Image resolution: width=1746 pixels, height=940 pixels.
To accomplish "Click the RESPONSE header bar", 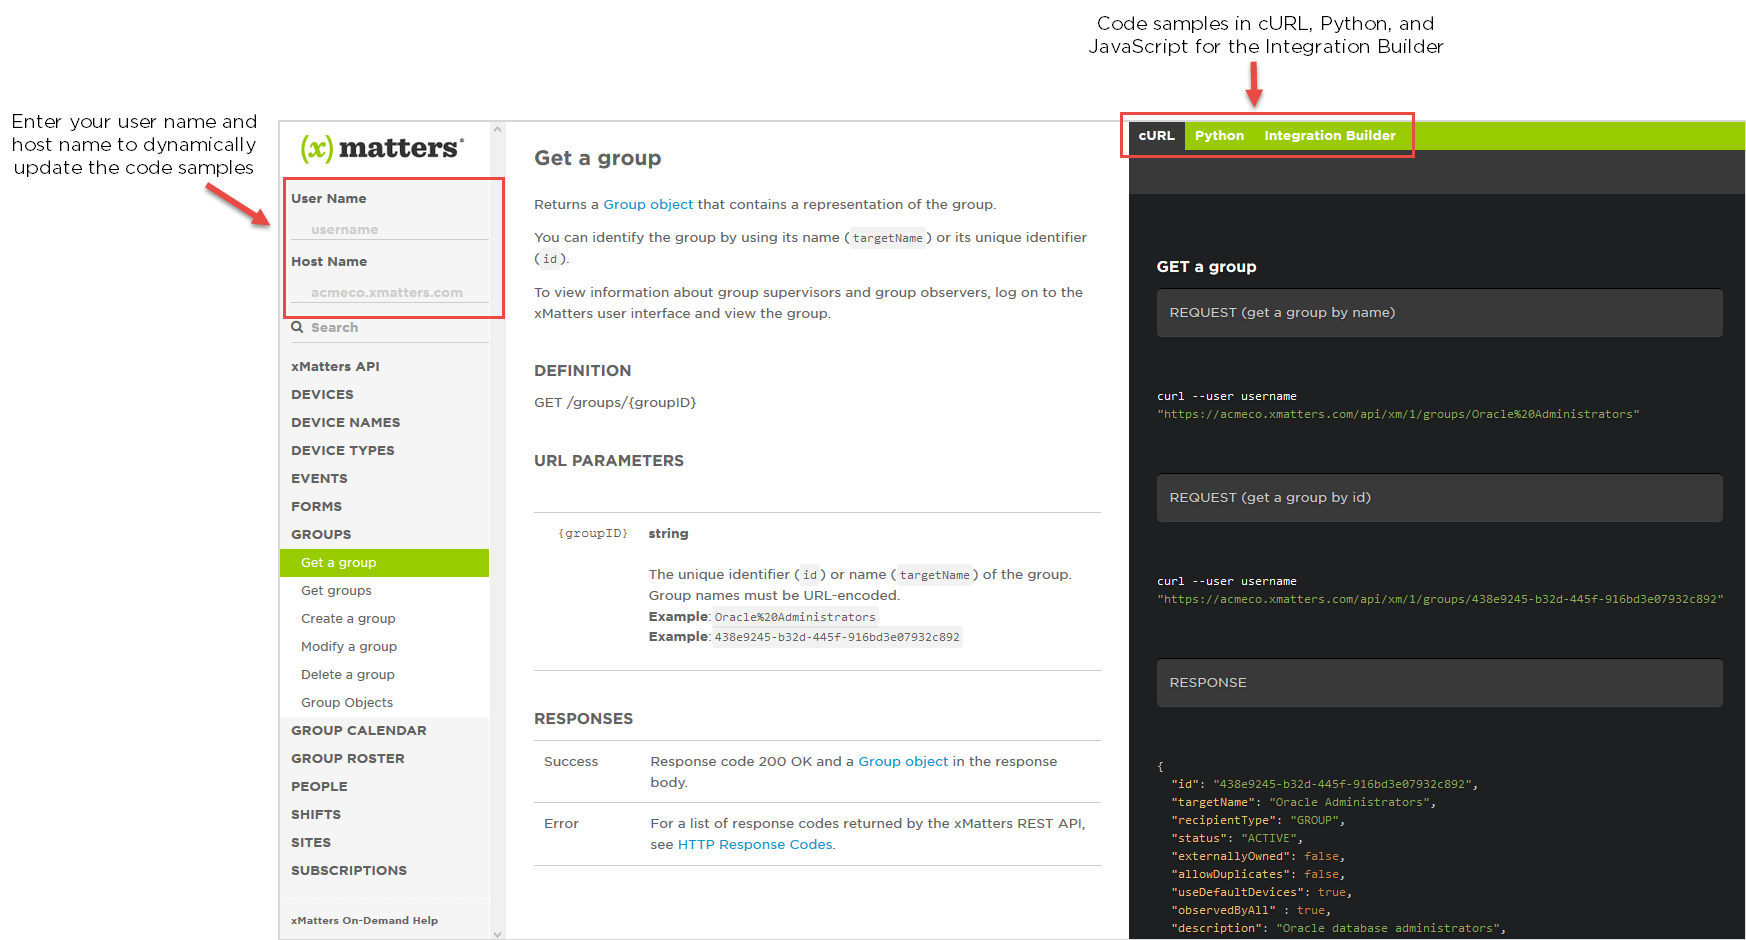I will click(1439, 683).
